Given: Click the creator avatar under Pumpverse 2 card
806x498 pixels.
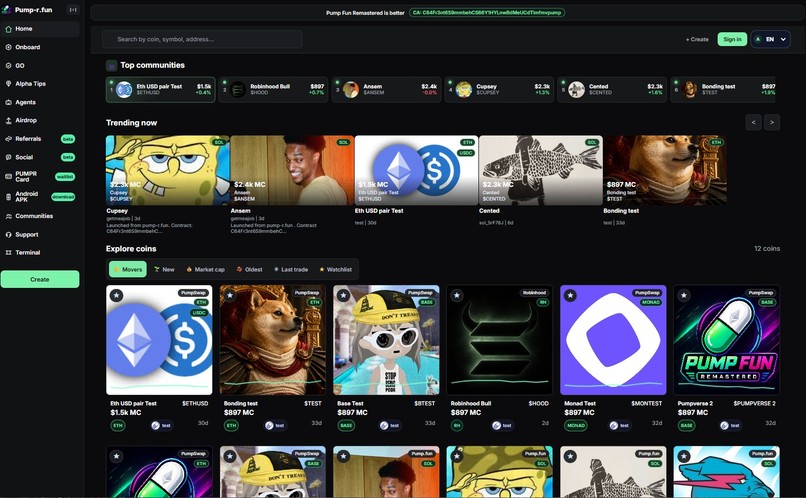Looking at the screenshot, I should tap(724, 426).
